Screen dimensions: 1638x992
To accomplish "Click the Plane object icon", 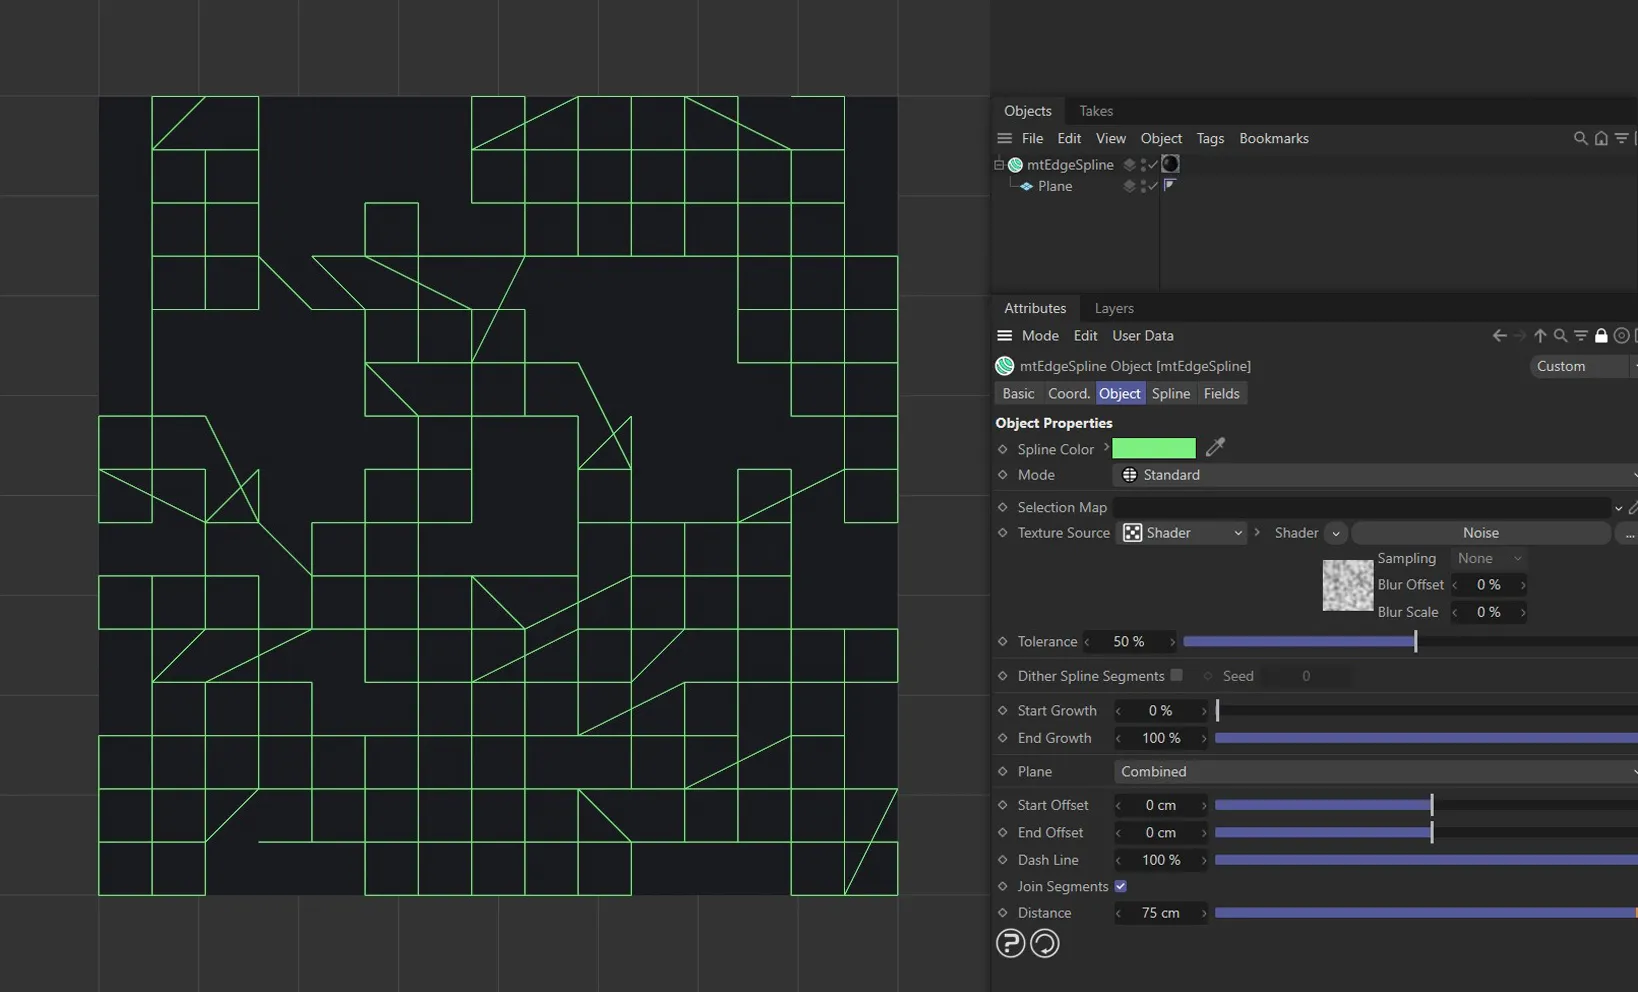I will point(1027,186).
